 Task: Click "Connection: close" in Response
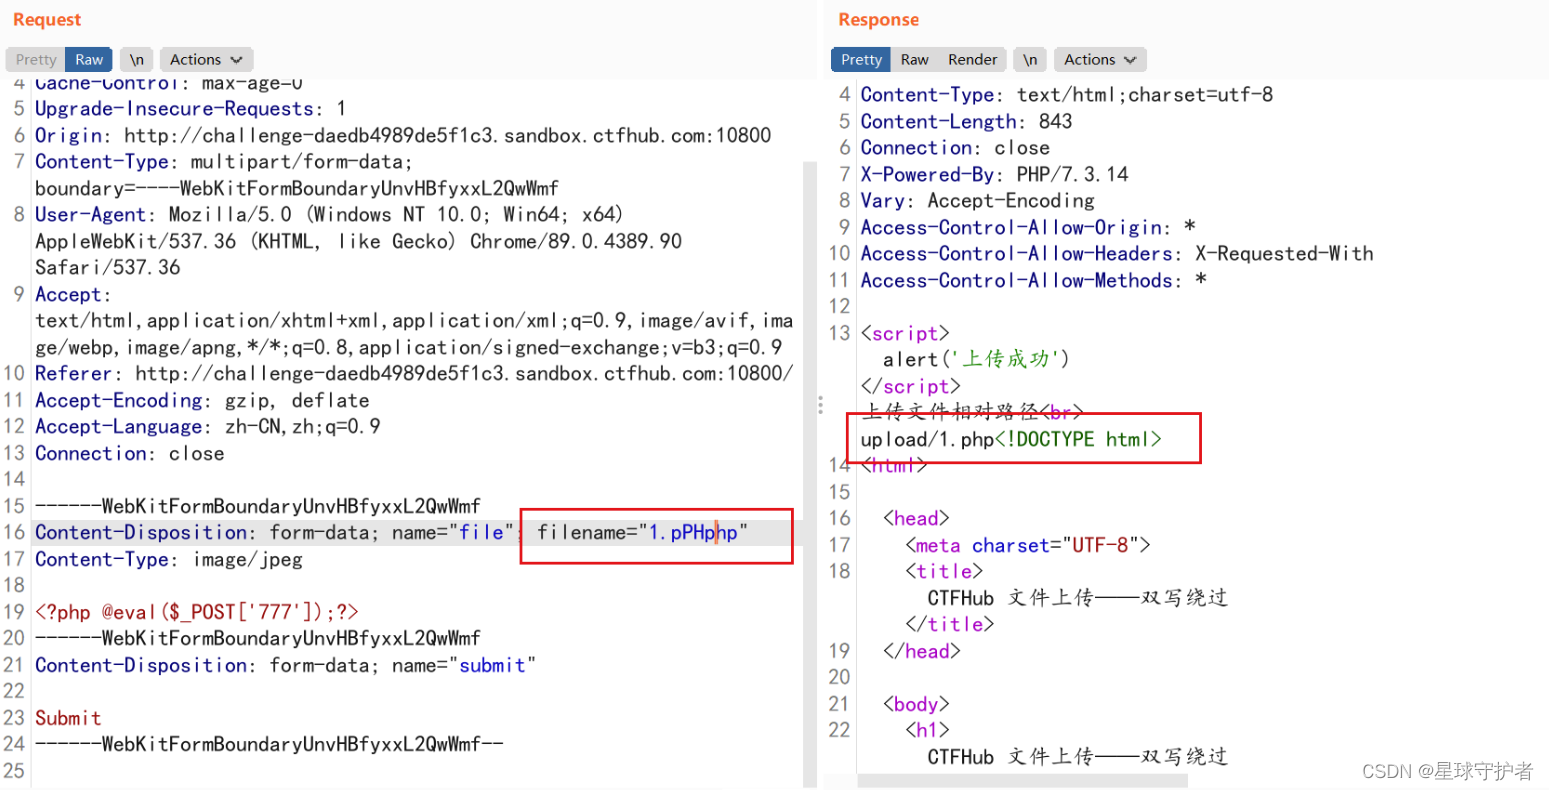(x=955, y=148)
